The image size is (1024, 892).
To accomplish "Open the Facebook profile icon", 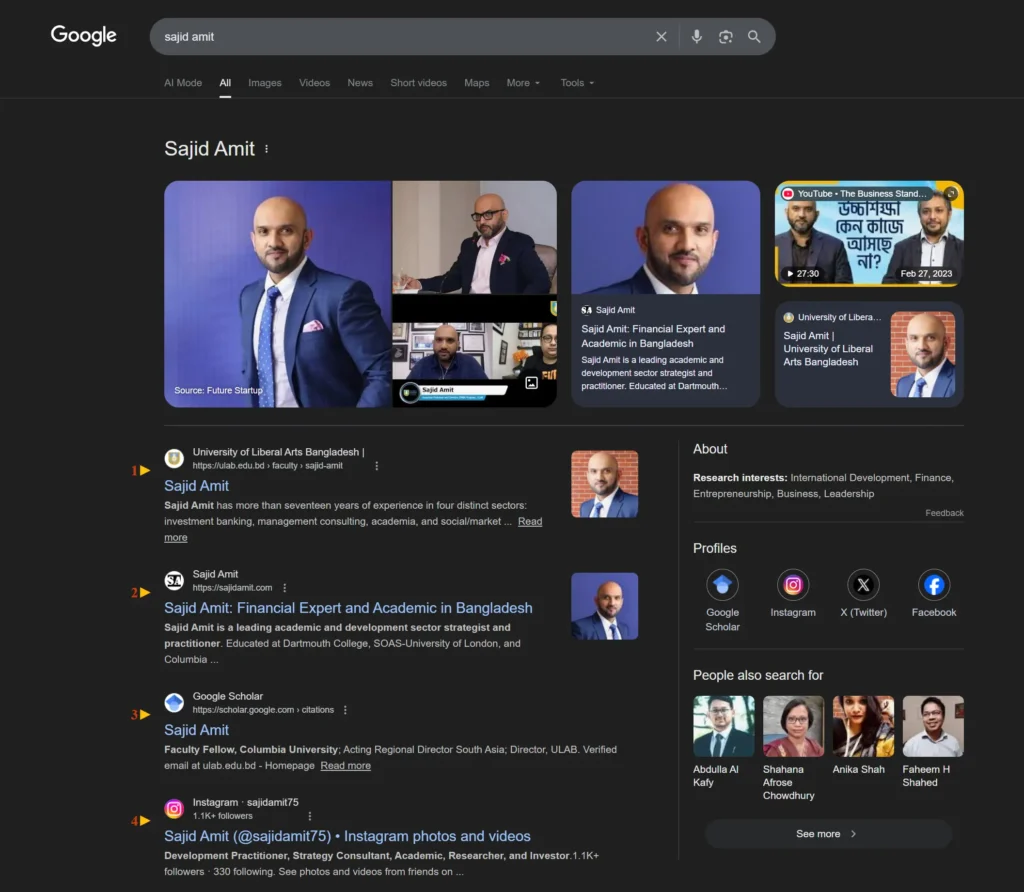I will tap(934, 585).
